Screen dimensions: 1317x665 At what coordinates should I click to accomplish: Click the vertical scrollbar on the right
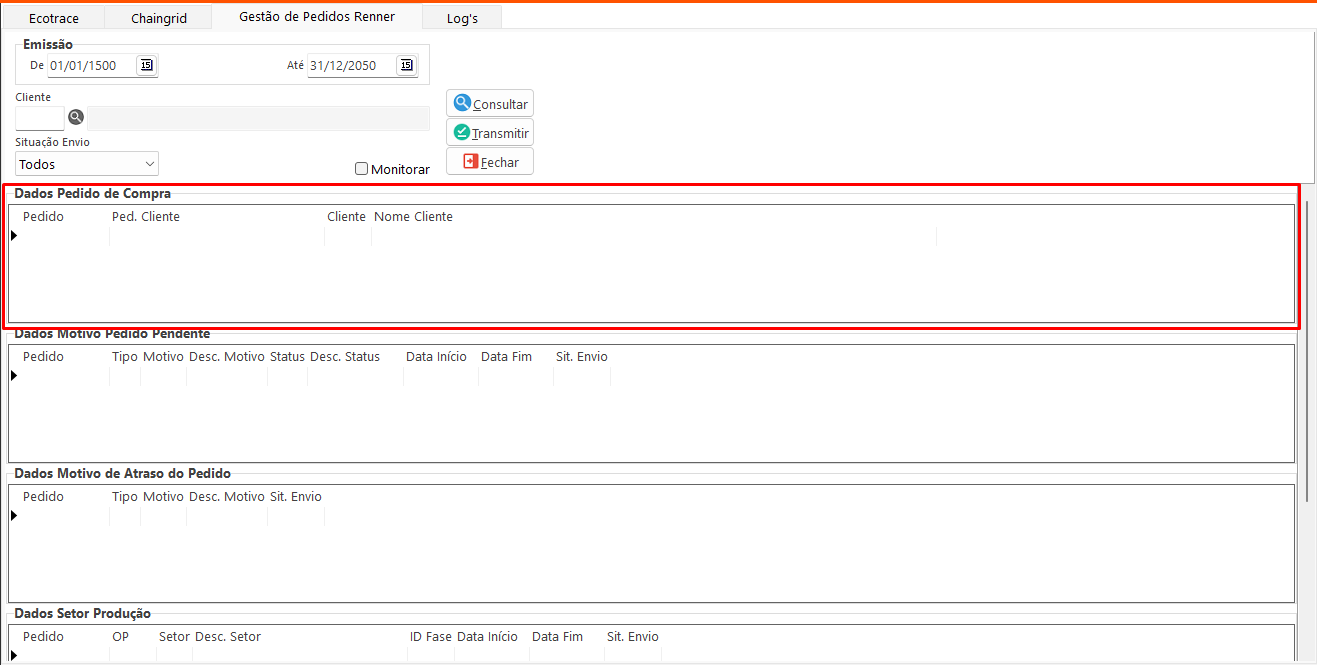coord(1307,350)
